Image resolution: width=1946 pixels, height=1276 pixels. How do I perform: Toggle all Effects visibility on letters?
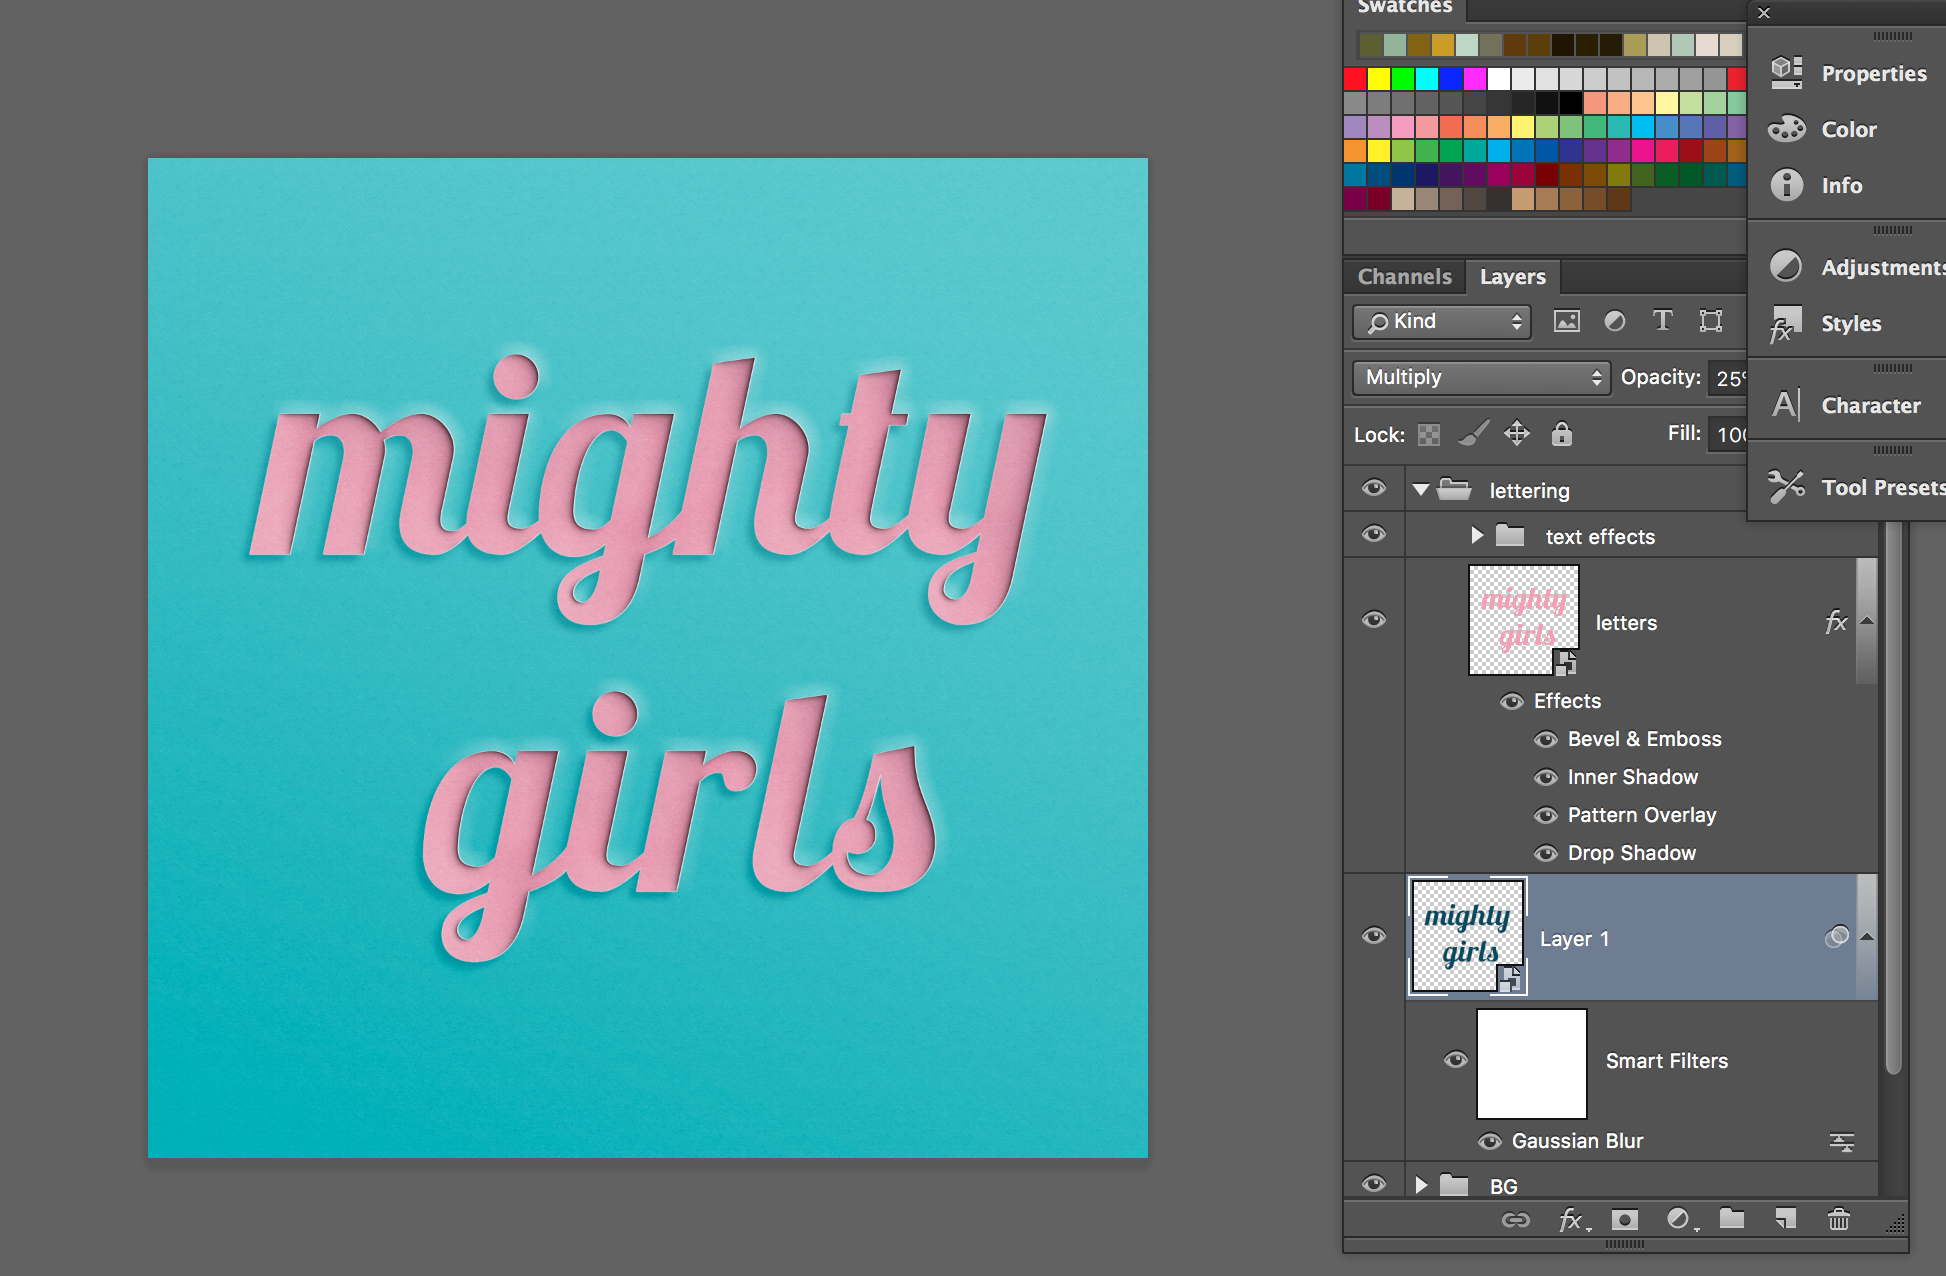tap(1512, 701)
